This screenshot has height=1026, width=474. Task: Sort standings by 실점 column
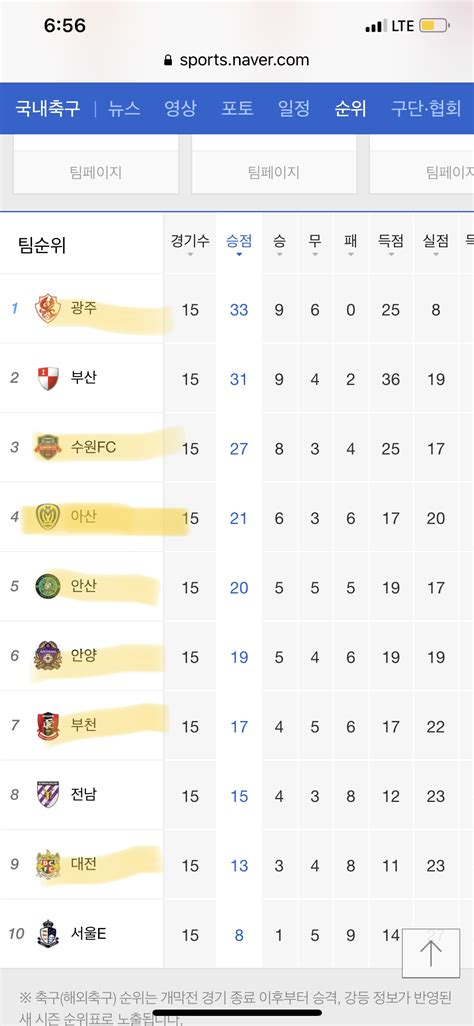pyautogui.click(x=436, y=244)
